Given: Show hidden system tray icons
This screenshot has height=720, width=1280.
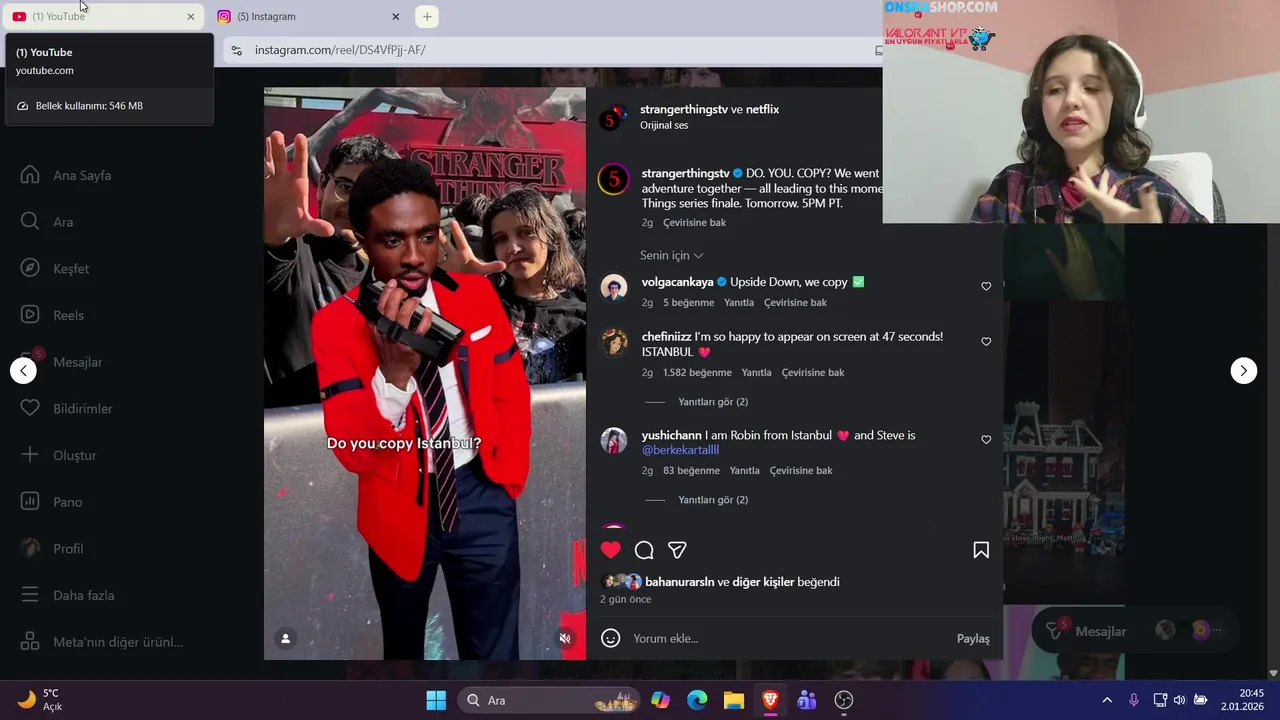Looking at the screenshot, I should click(x=1107, y=700).
